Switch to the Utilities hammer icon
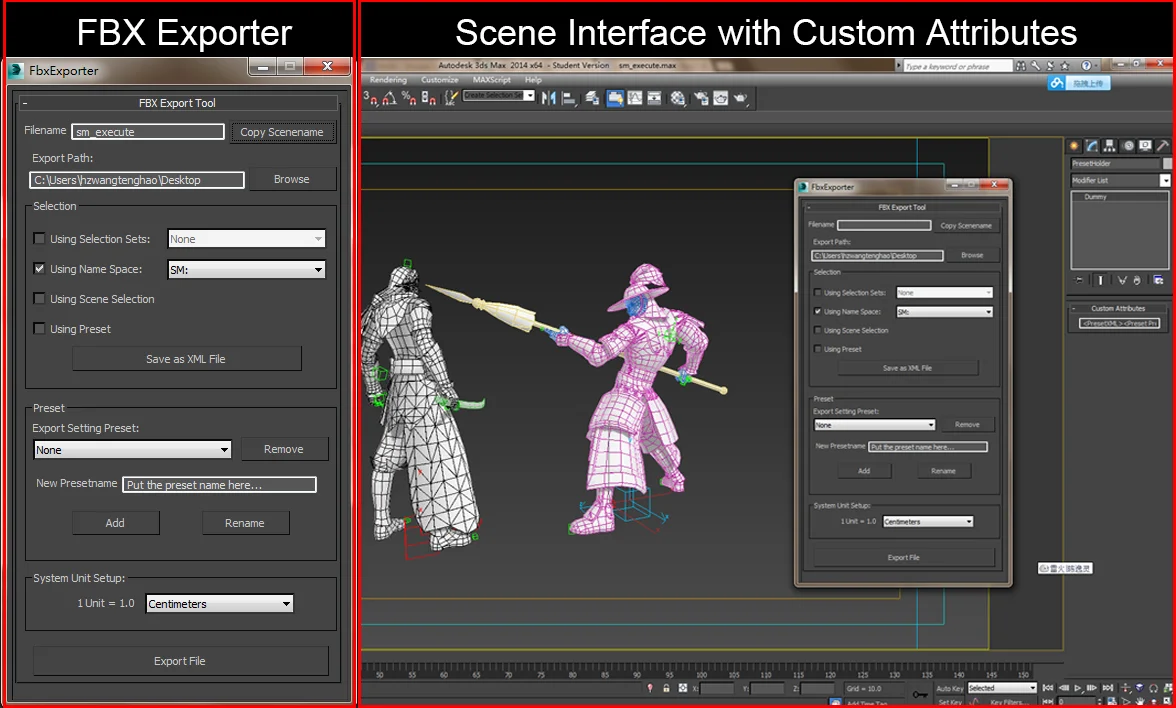 pyautogui.click(x=1162, y=146)
